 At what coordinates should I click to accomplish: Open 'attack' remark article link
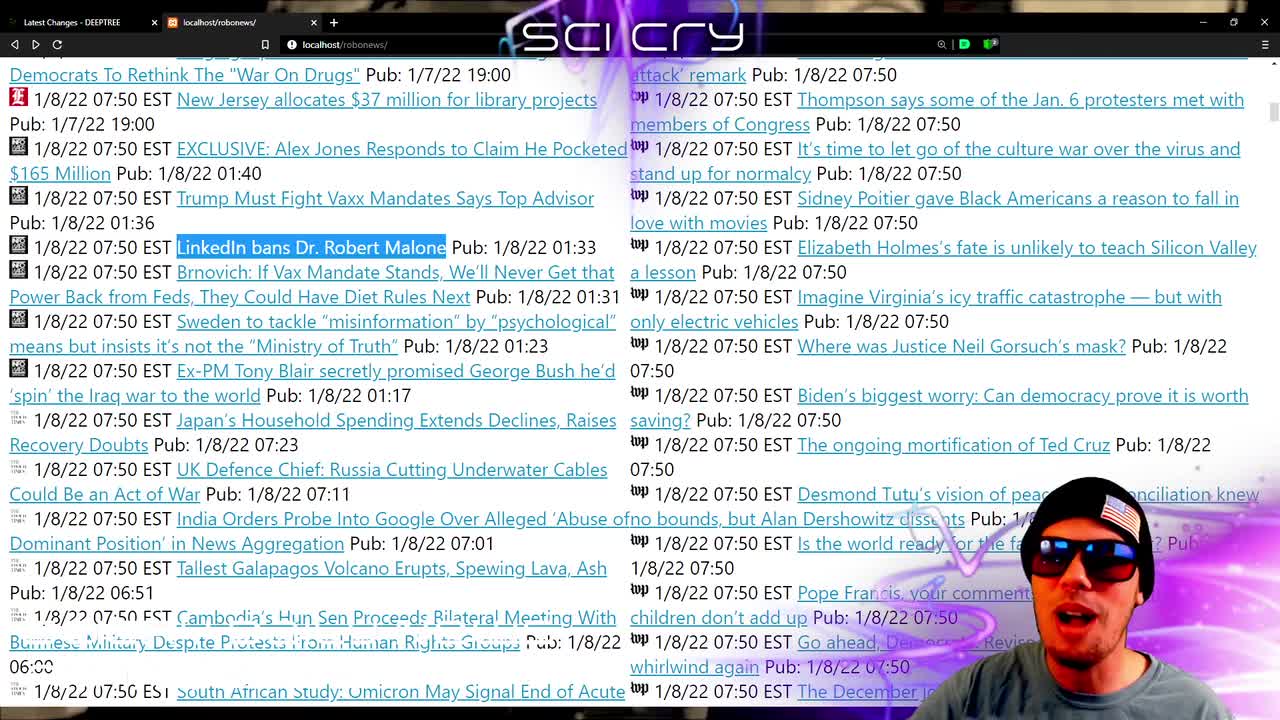coord(688,75)
